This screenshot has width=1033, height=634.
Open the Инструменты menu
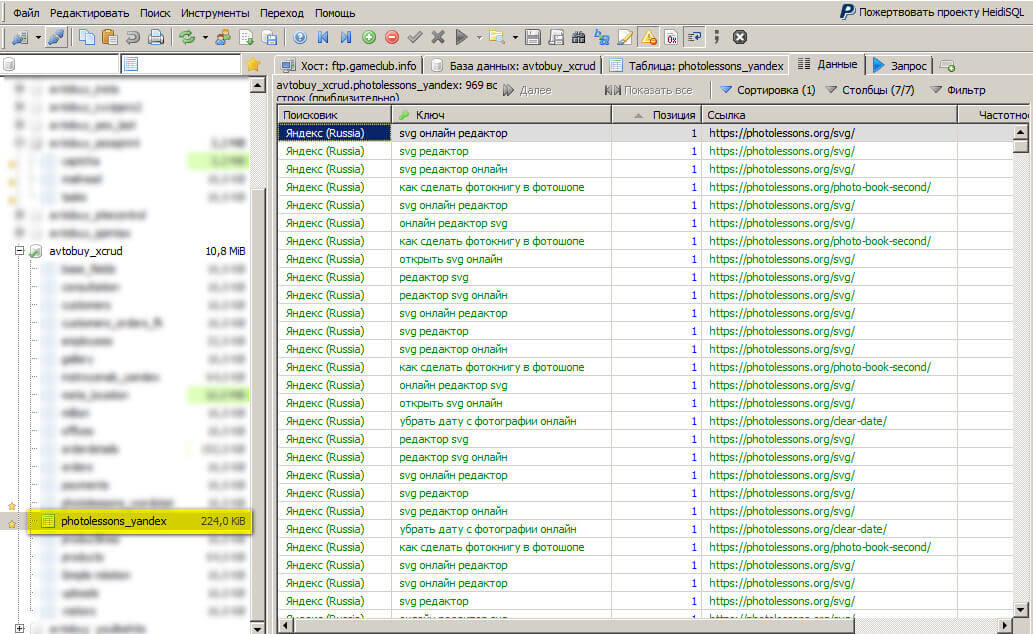[x=215, y=13]
